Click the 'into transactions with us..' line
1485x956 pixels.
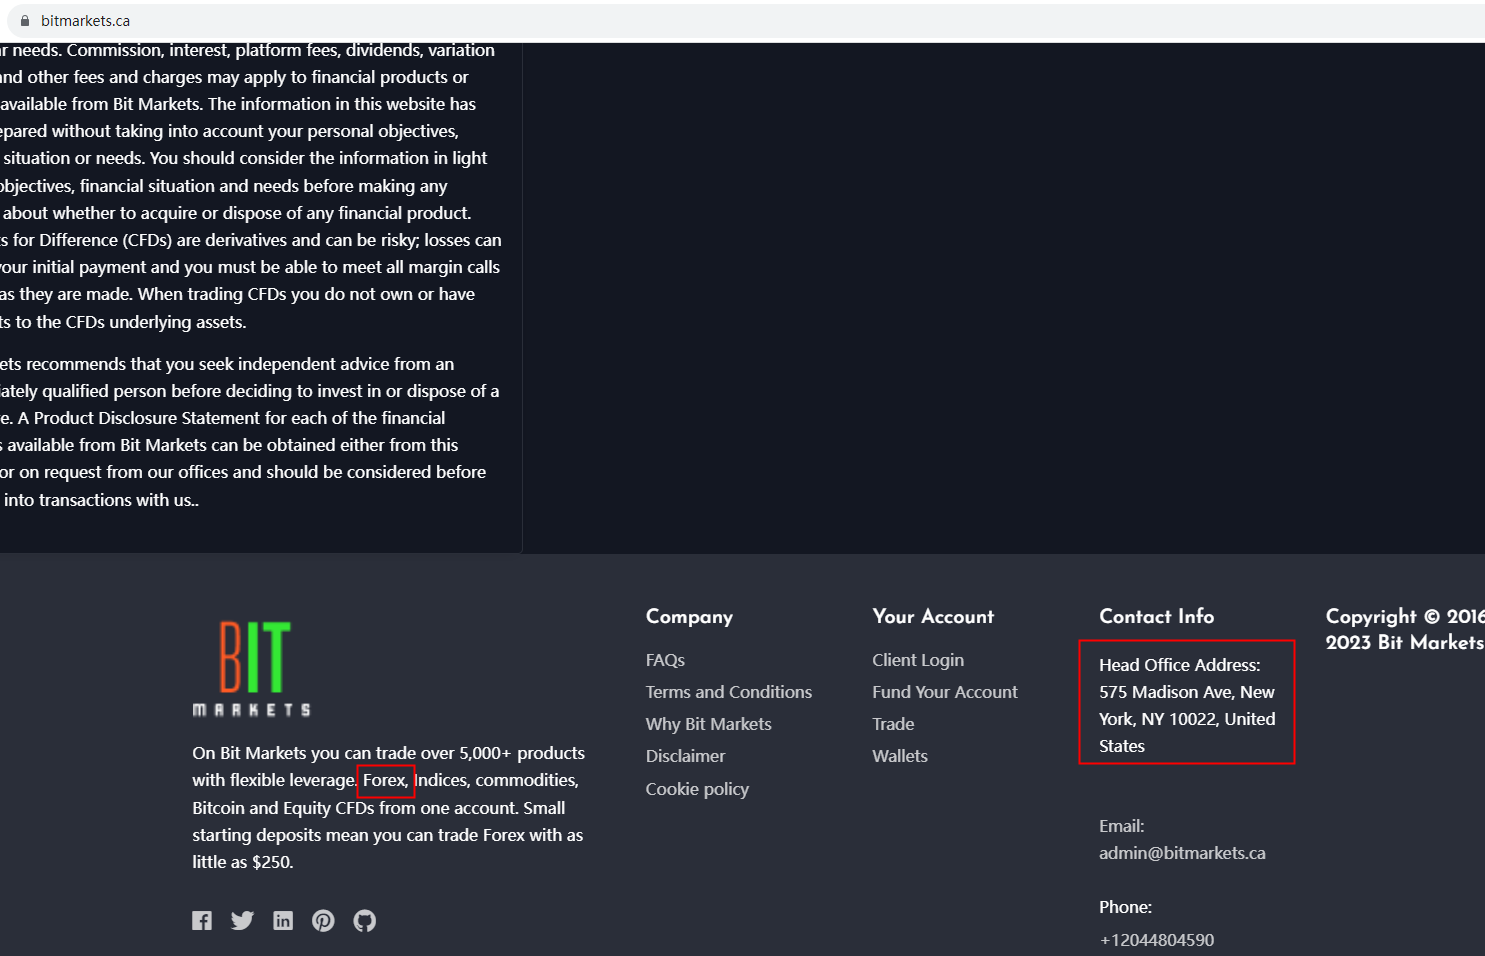coord(100,500)
